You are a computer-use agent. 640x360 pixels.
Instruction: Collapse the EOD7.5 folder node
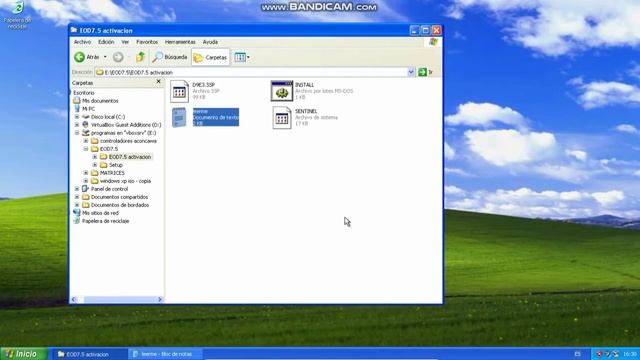pos(86,149)
